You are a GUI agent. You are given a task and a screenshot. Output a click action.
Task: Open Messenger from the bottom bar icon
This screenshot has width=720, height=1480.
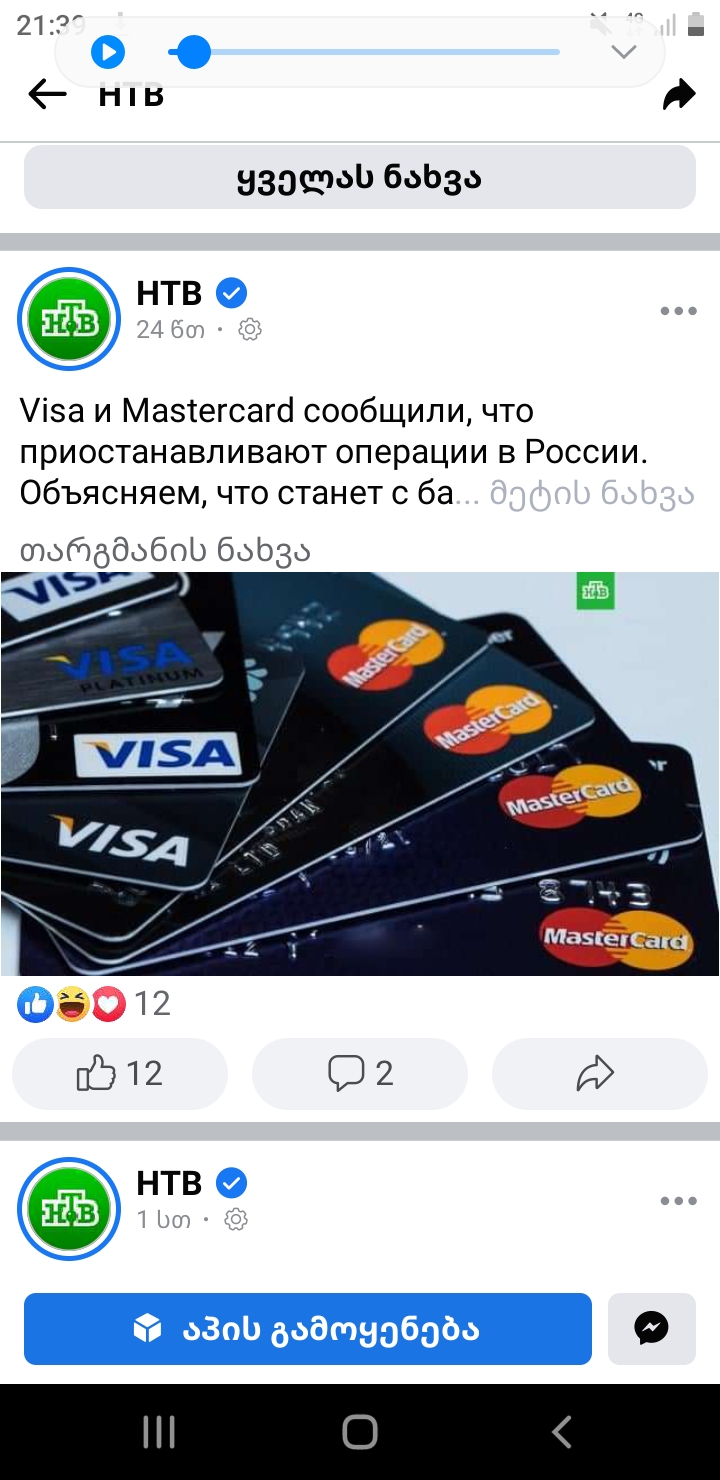pos(652,1329)
